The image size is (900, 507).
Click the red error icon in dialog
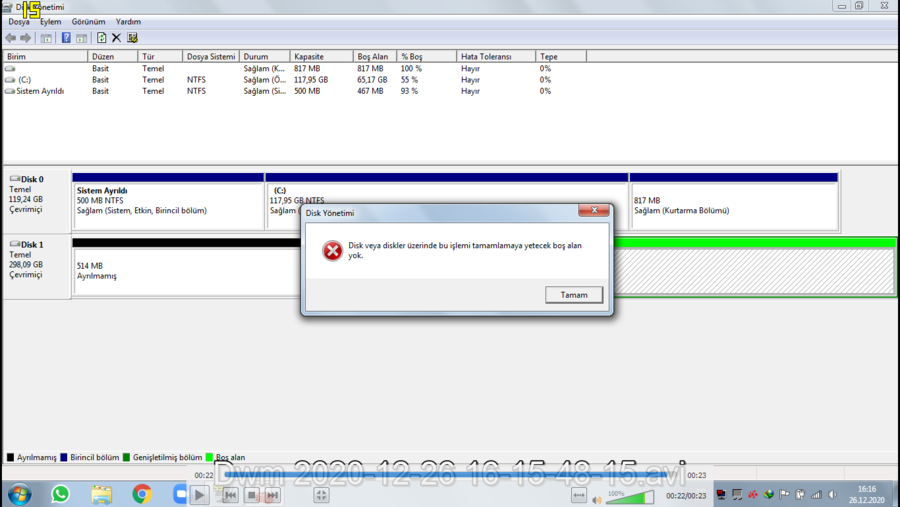pyautogui.click(x=332, y=250)
